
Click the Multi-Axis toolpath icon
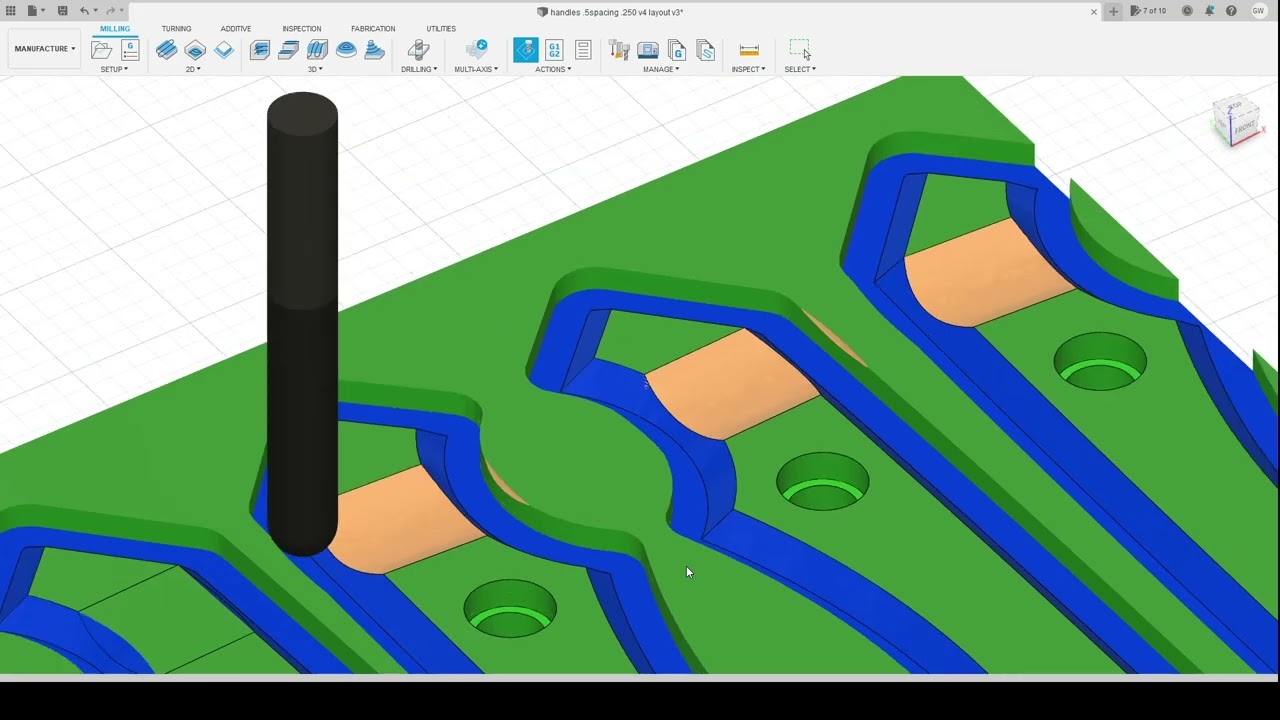click(477, 50)
